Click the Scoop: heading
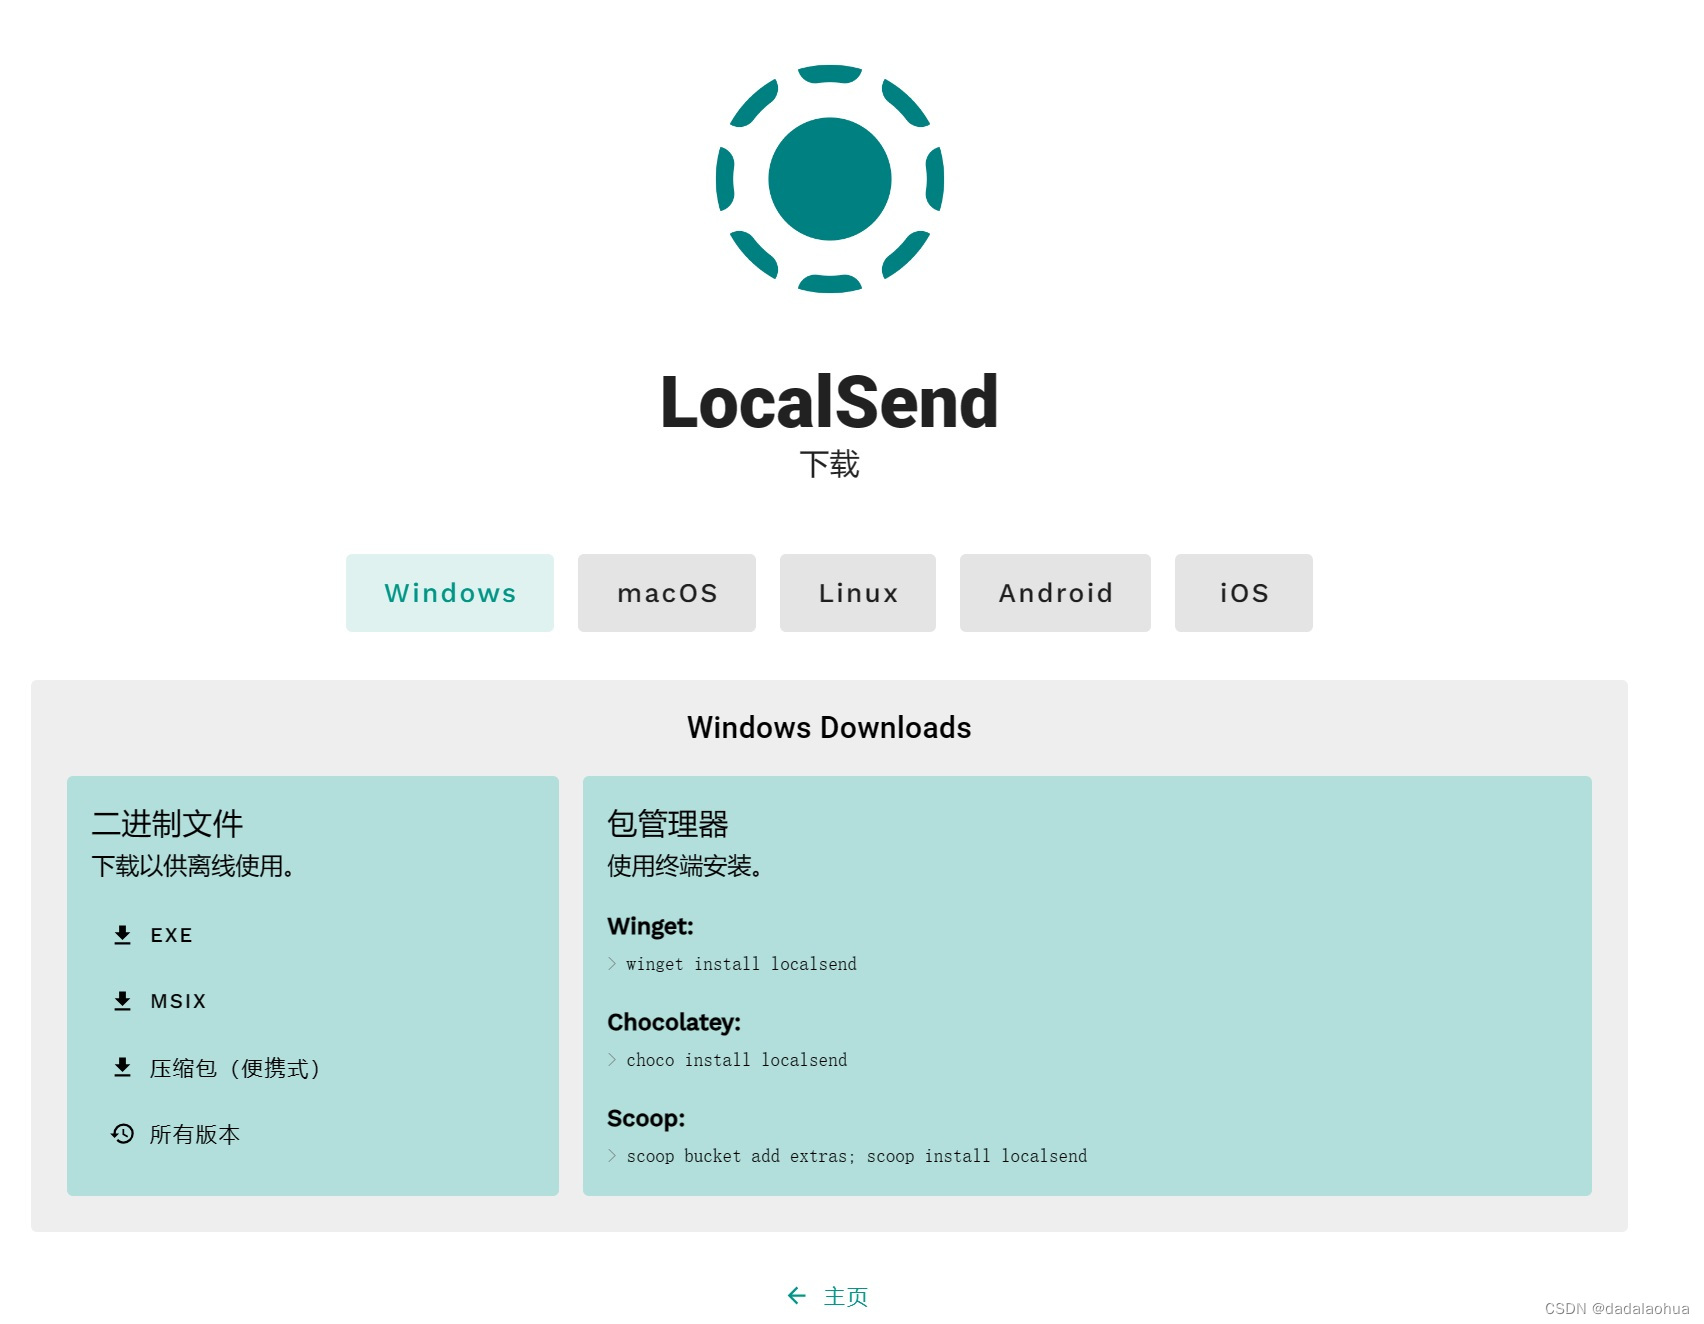The image size is (1704, 1324). tap(646, 1118)
